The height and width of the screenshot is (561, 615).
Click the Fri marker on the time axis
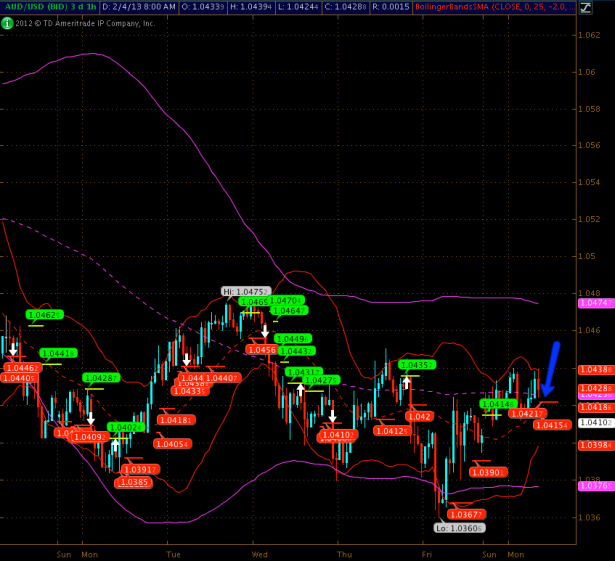(x=428, y=552)
